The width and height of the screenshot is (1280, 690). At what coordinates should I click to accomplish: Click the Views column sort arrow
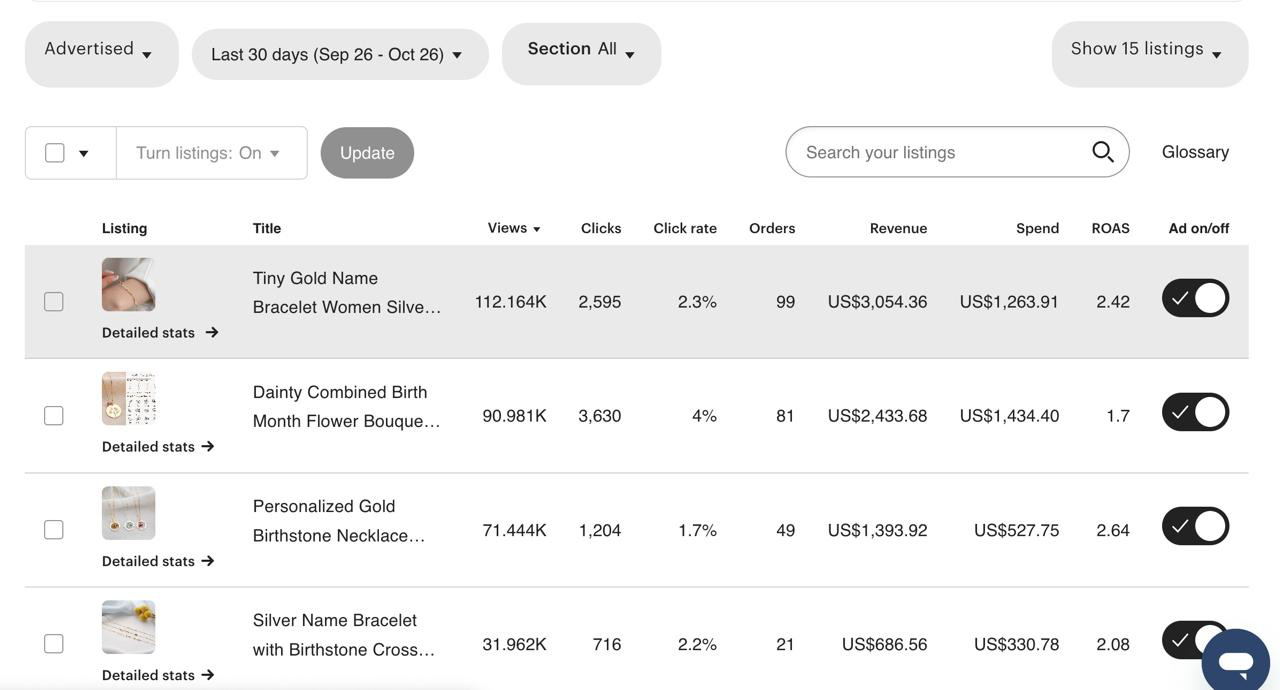coord(537,229)
